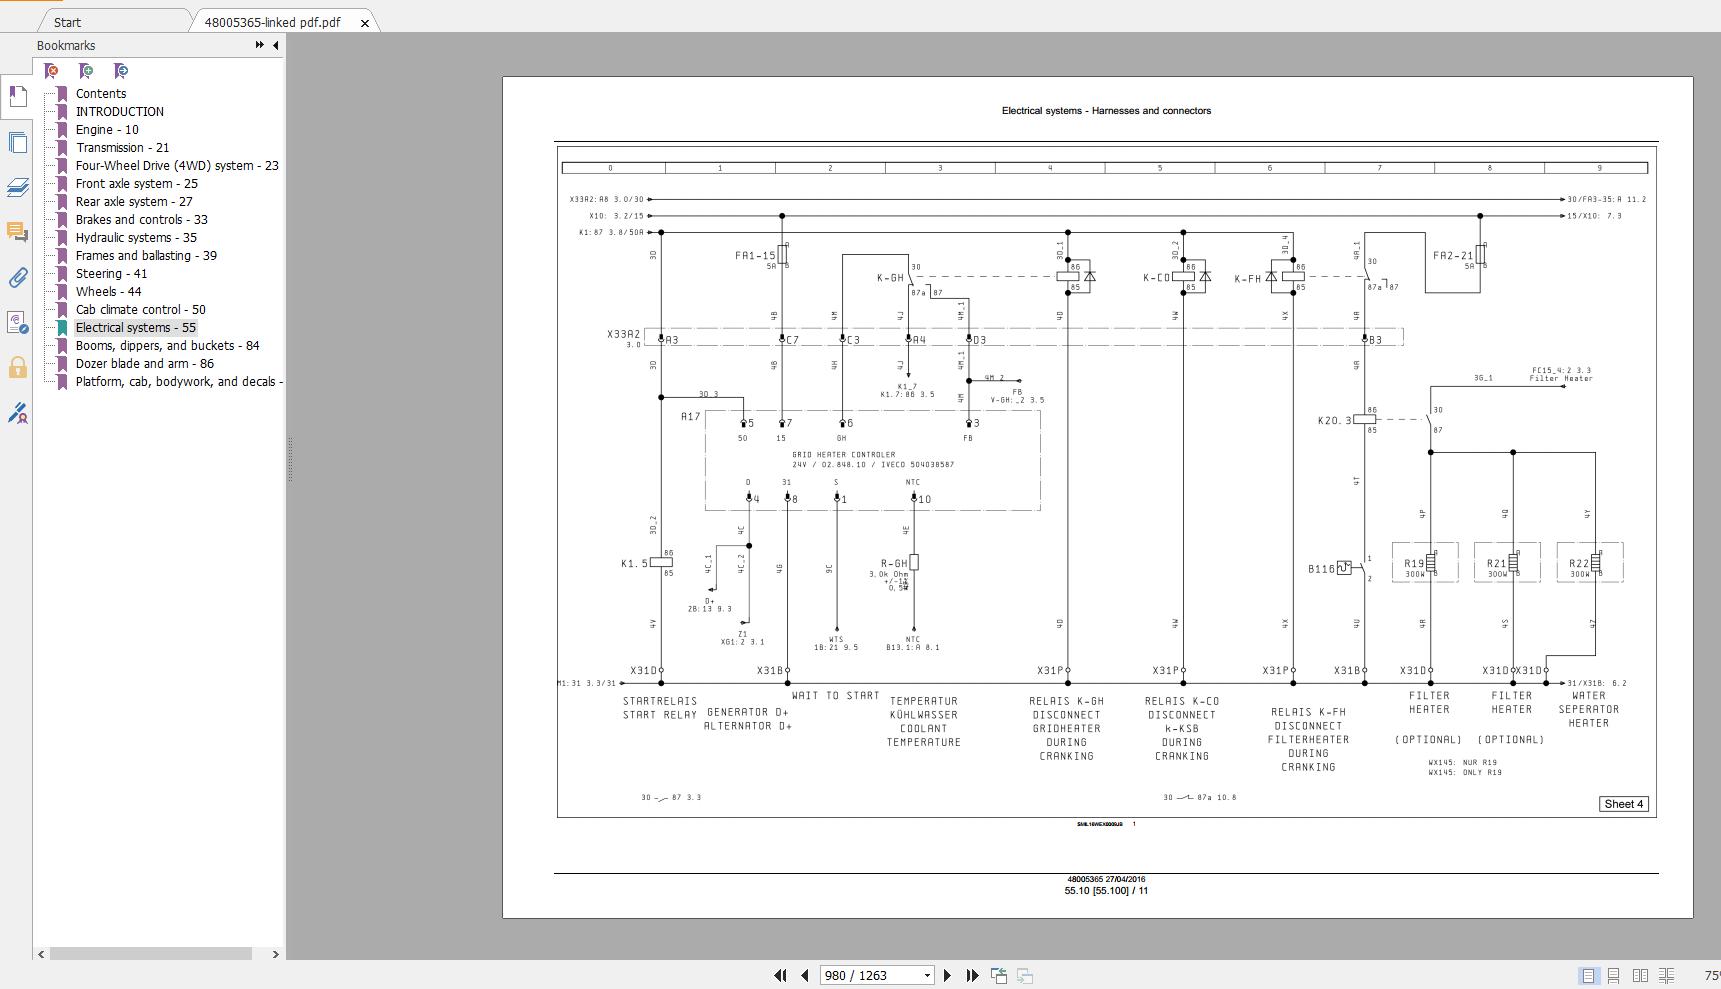Expand the current bookmark with the blue arrow icon

121,71
